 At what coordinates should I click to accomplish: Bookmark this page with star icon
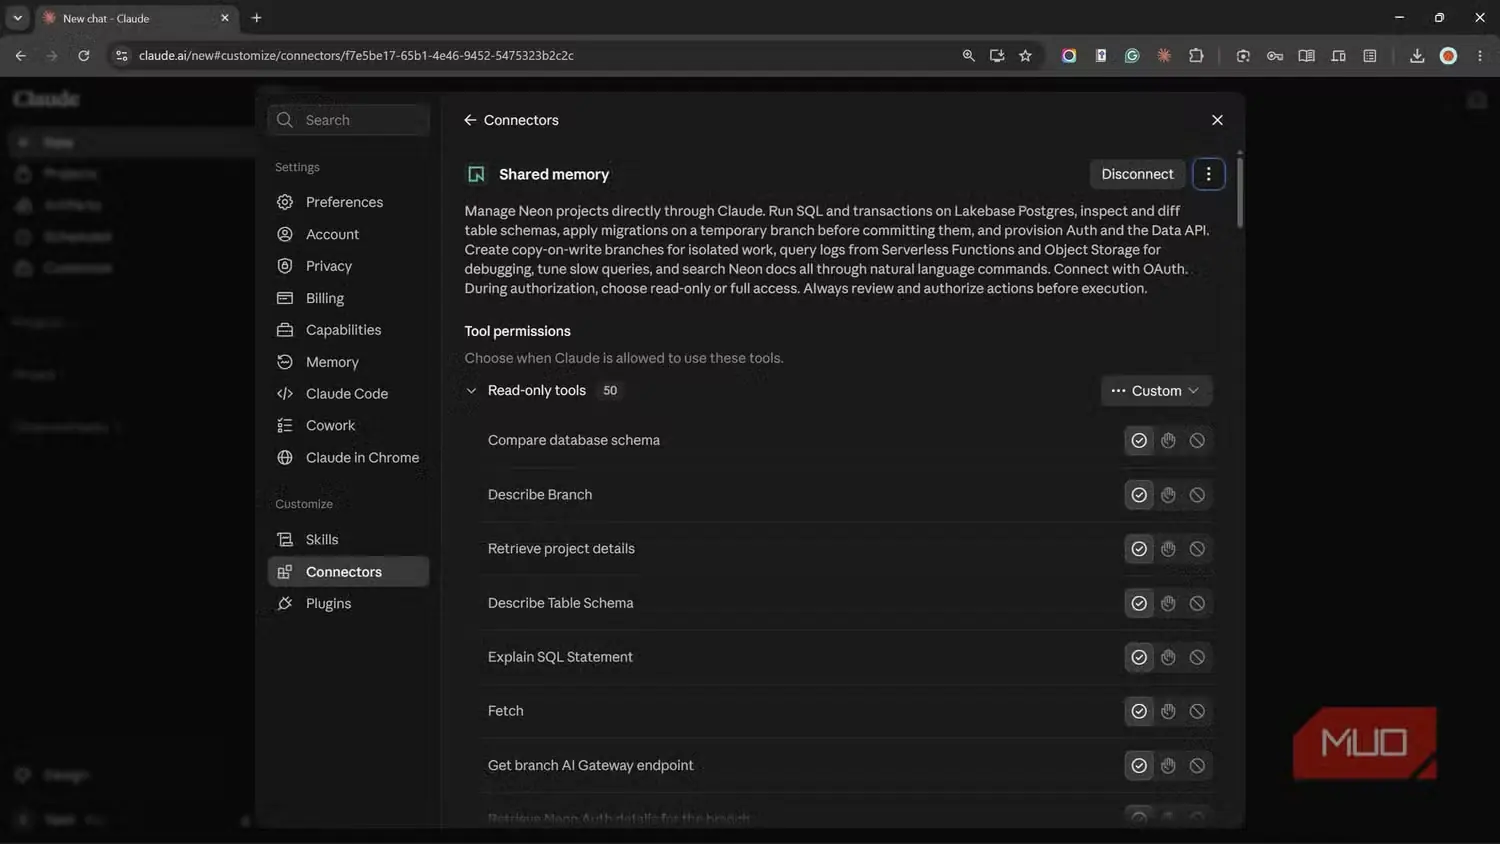click(x=1025, y=56)
